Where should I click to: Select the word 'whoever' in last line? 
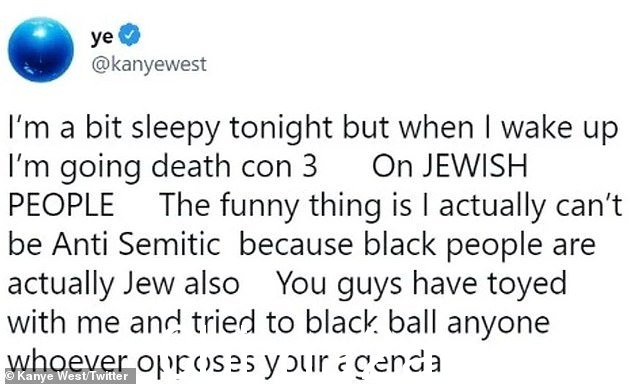(68, 360)
